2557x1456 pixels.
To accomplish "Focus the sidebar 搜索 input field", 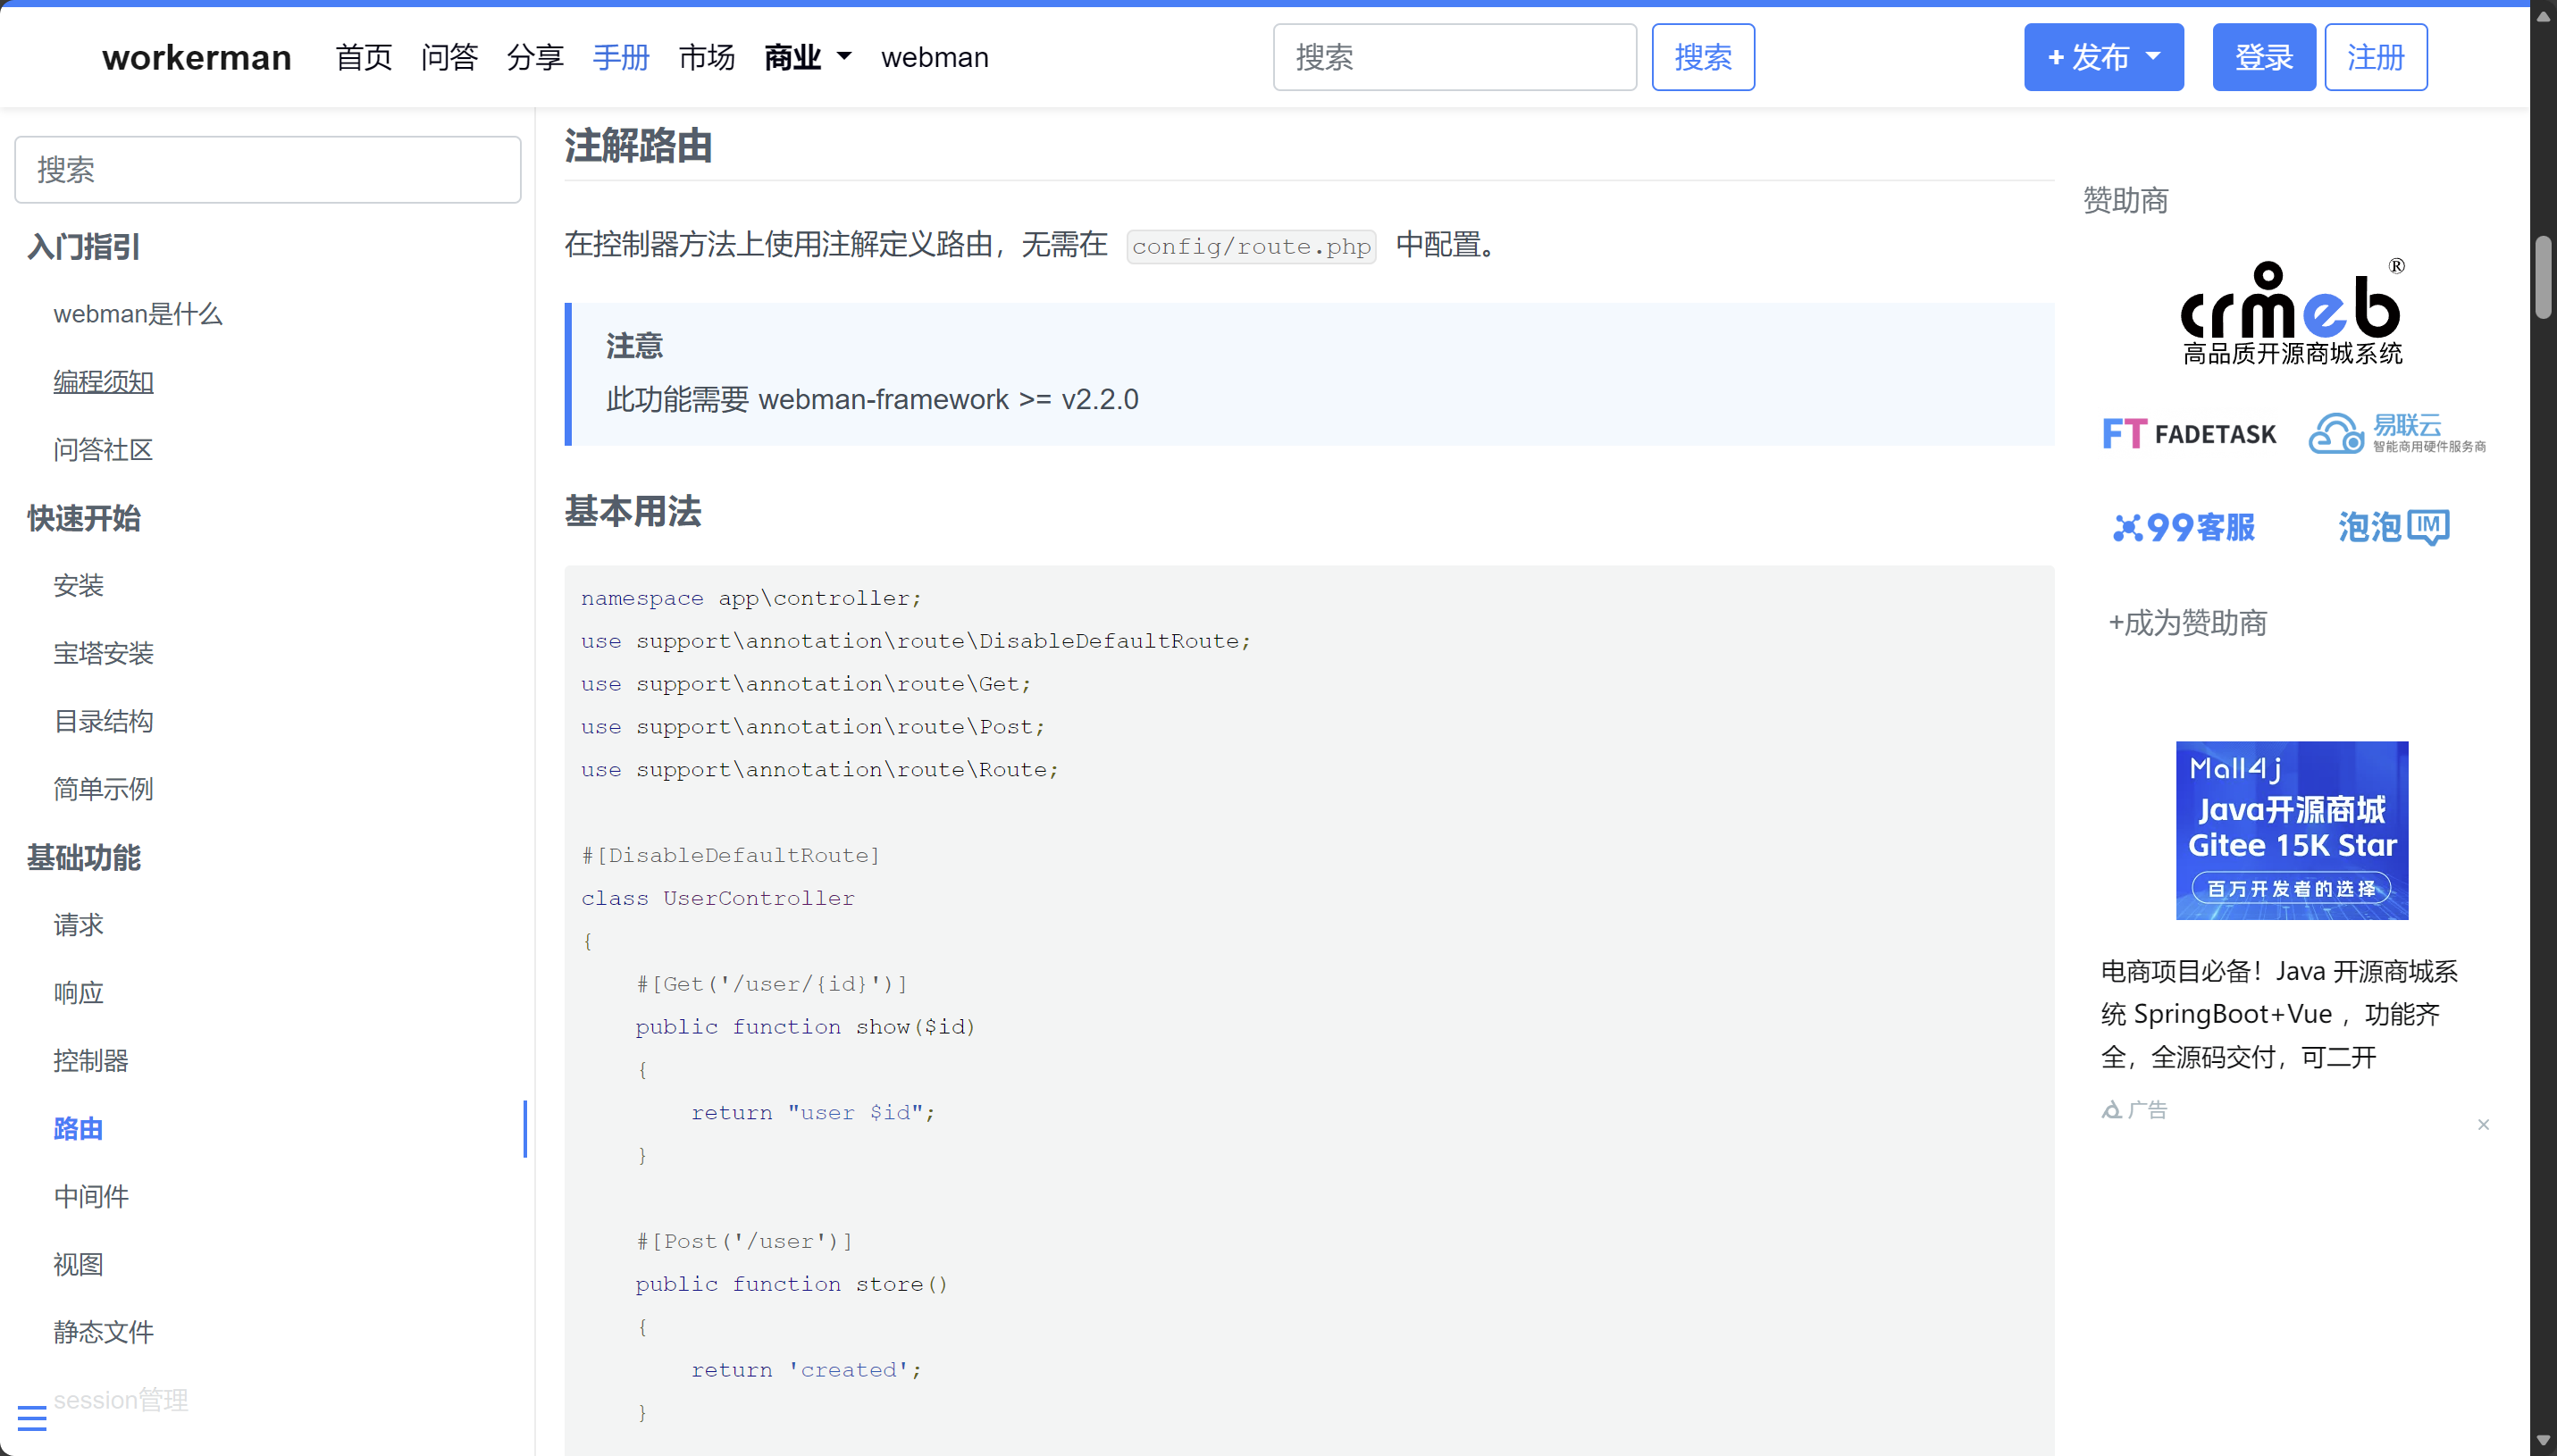I will [x=268, y=170].
